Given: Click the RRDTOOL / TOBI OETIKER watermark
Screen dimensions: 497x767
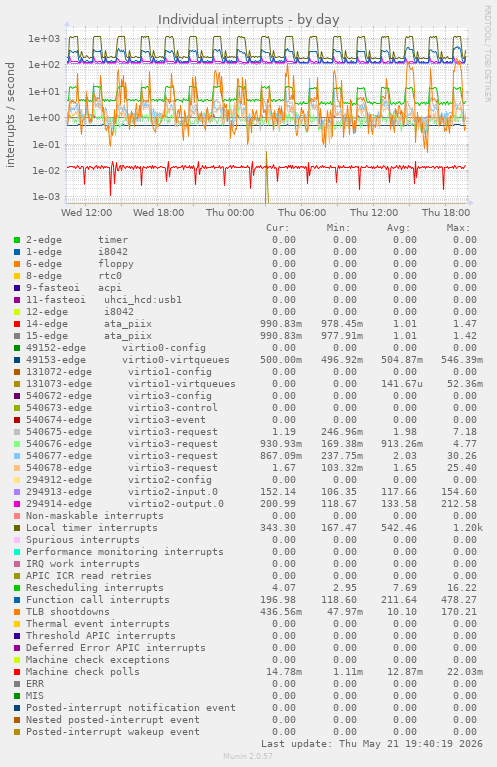Looking at the screenshot, I should (x=487, y=54).
